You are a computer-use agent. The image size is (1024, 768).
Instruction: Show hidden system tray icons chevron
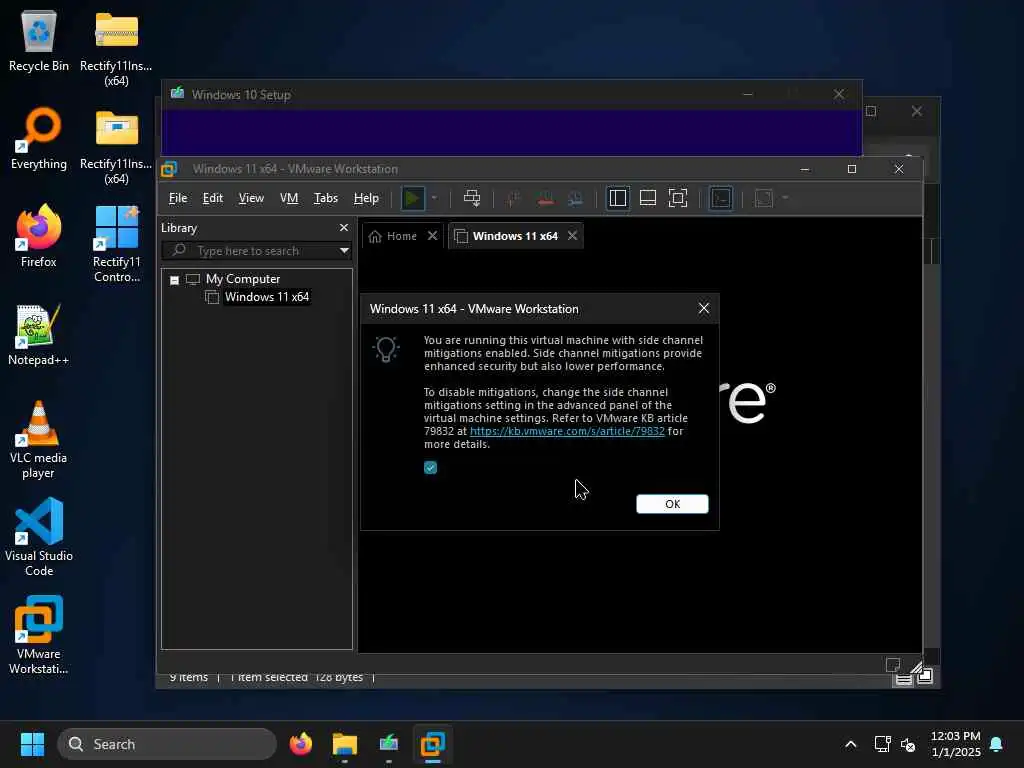(850, 744)
